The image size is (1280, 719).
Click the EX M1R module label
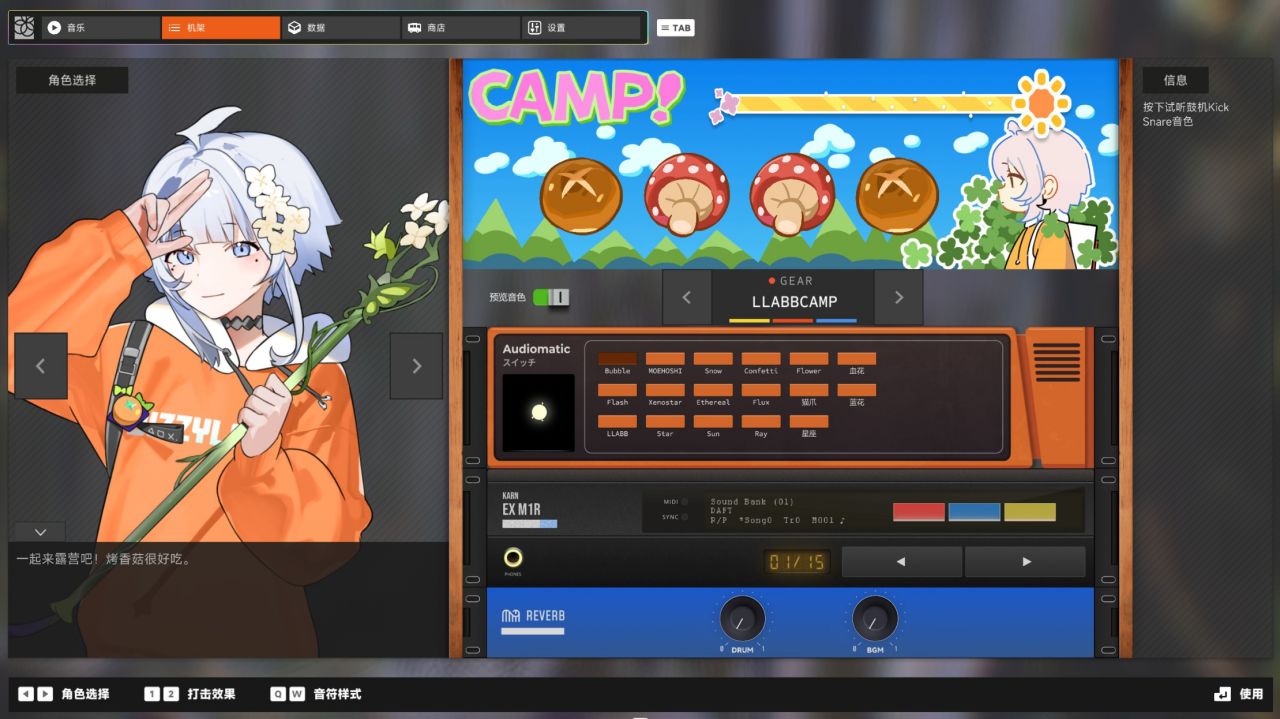point(521,509)
